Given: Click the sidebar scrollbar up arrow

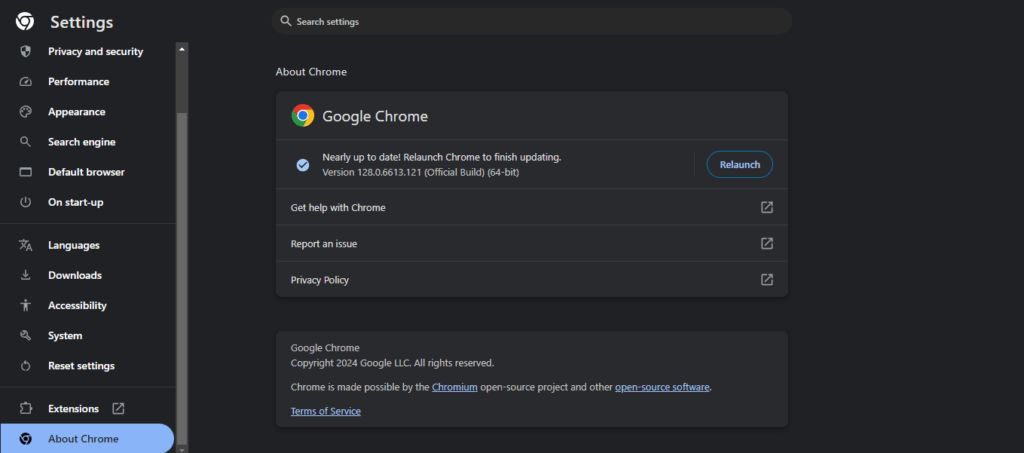Looking at the screenshot, I should point(182,49).
